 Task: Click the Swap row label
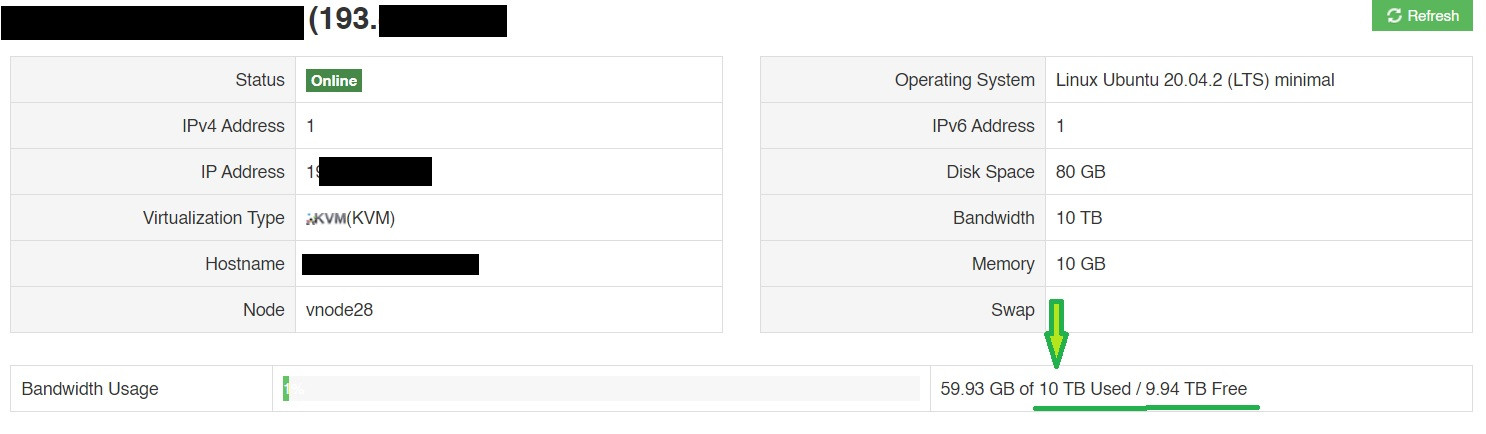click(x=1013, y=310)
